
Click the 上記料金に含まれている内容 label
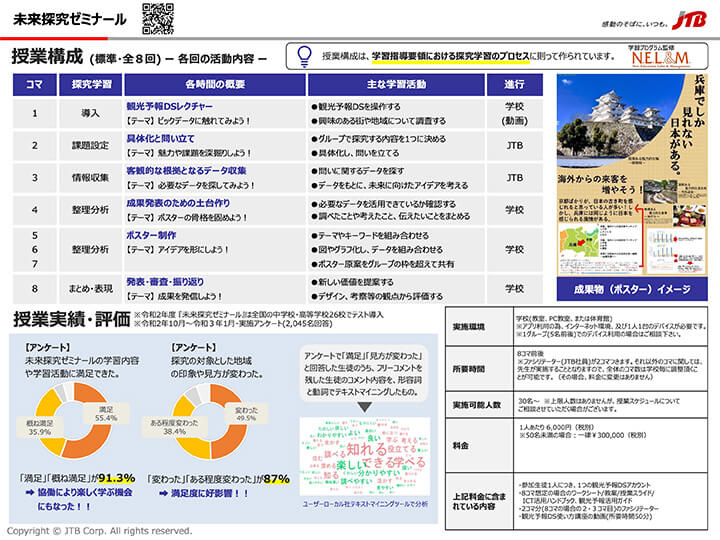(x=479, y=501)
